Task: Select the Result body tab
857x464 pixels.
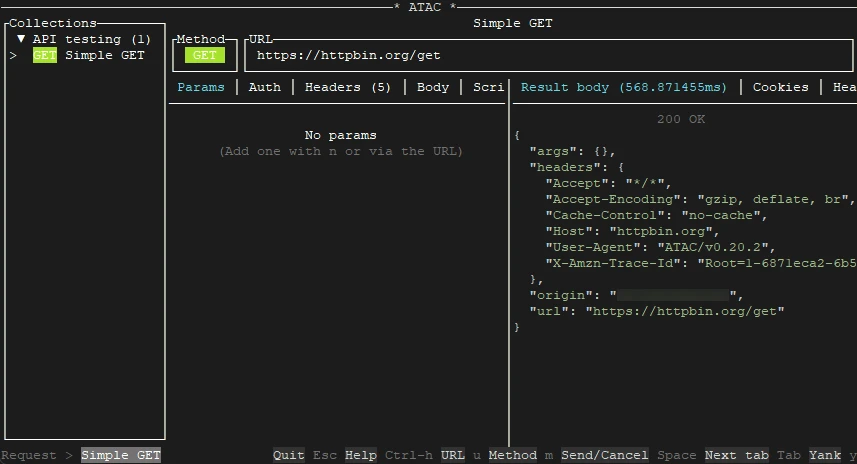Action: coord(624,87)
